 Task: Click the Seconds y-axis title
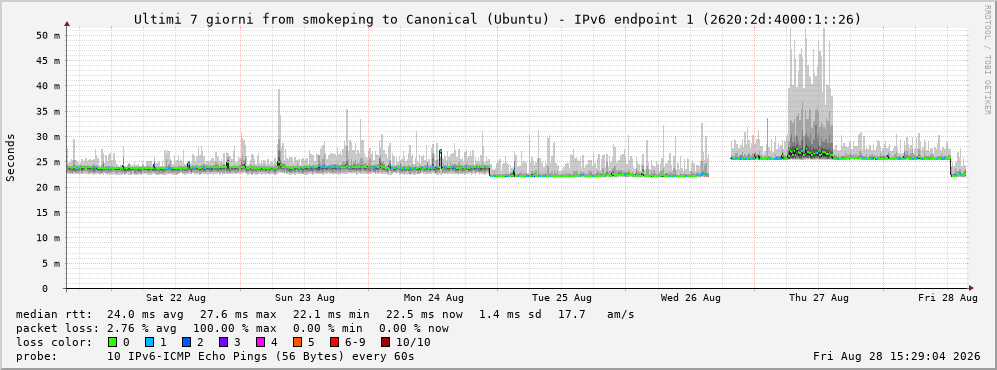tap(11, 158)
